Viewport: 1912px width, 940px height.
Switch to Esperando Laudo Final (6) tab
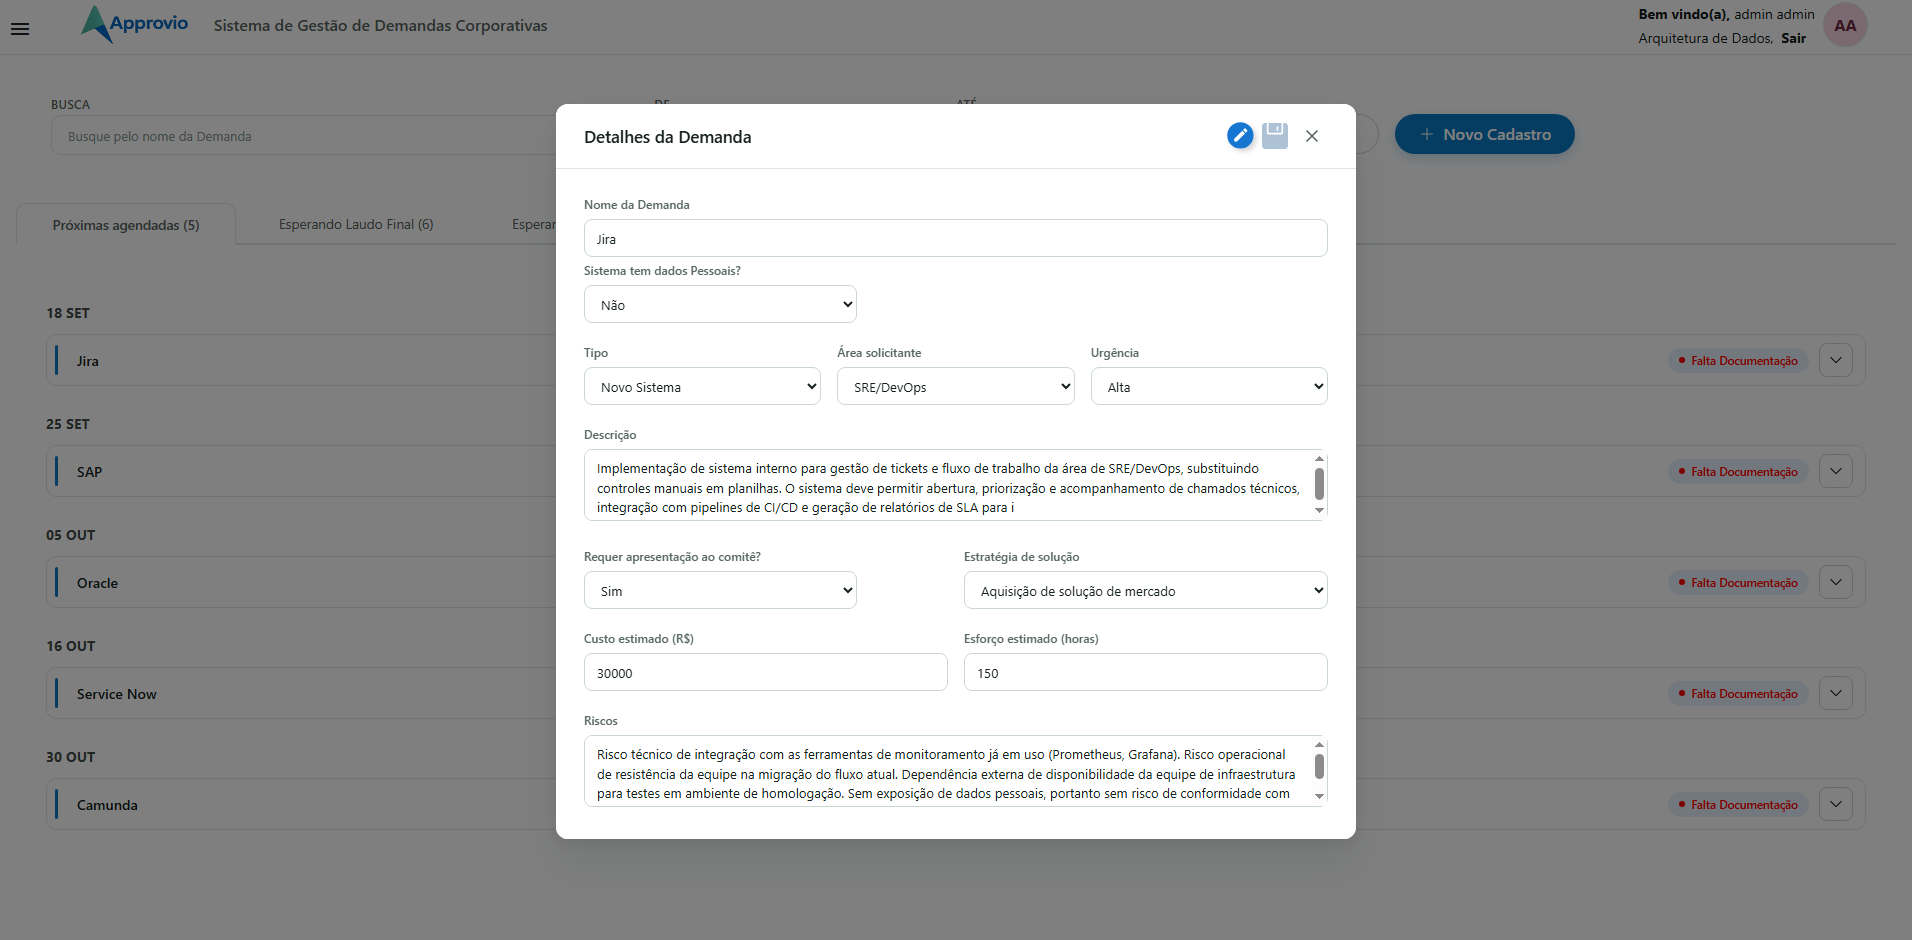(x=356, y=224)
